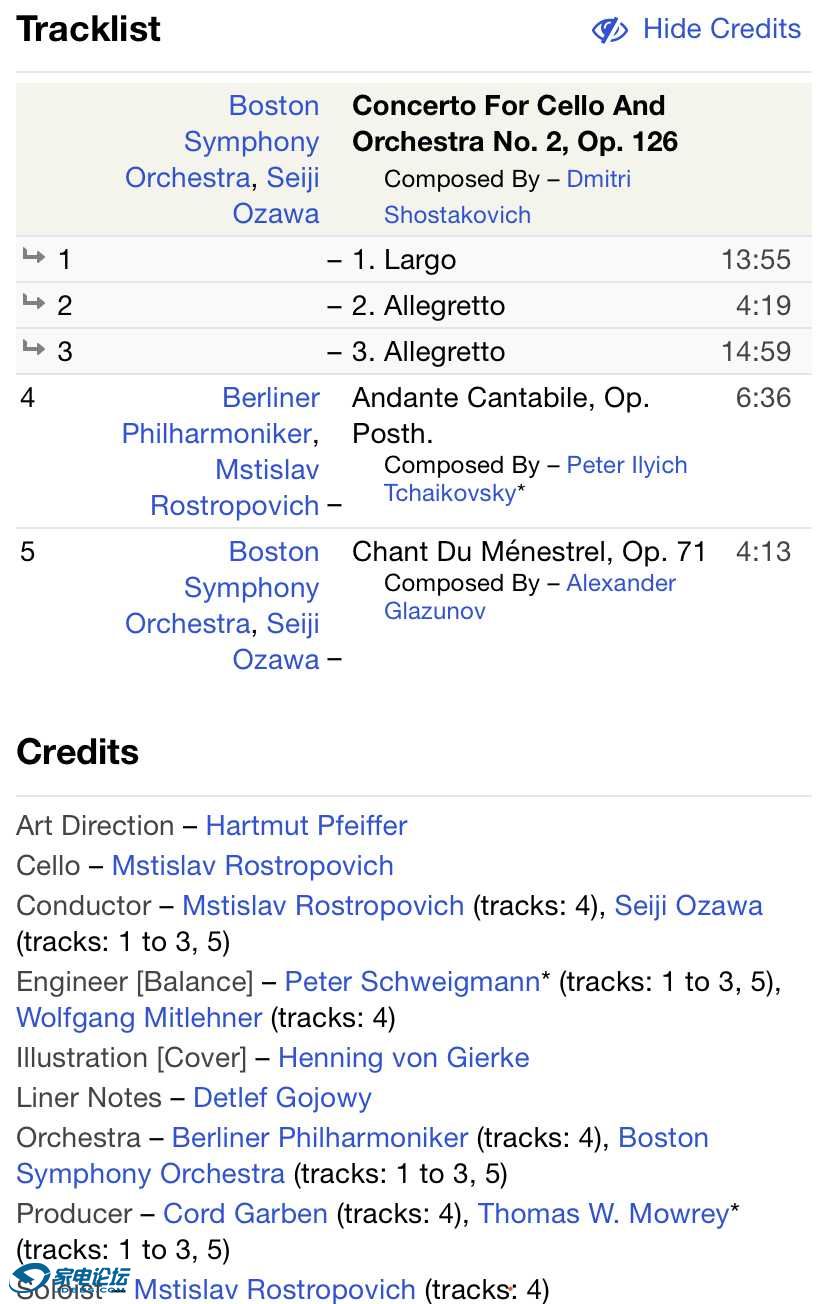Click the forum watermark logo at bottom left
Viewport: 828px width, 1304px height.
70,1281
